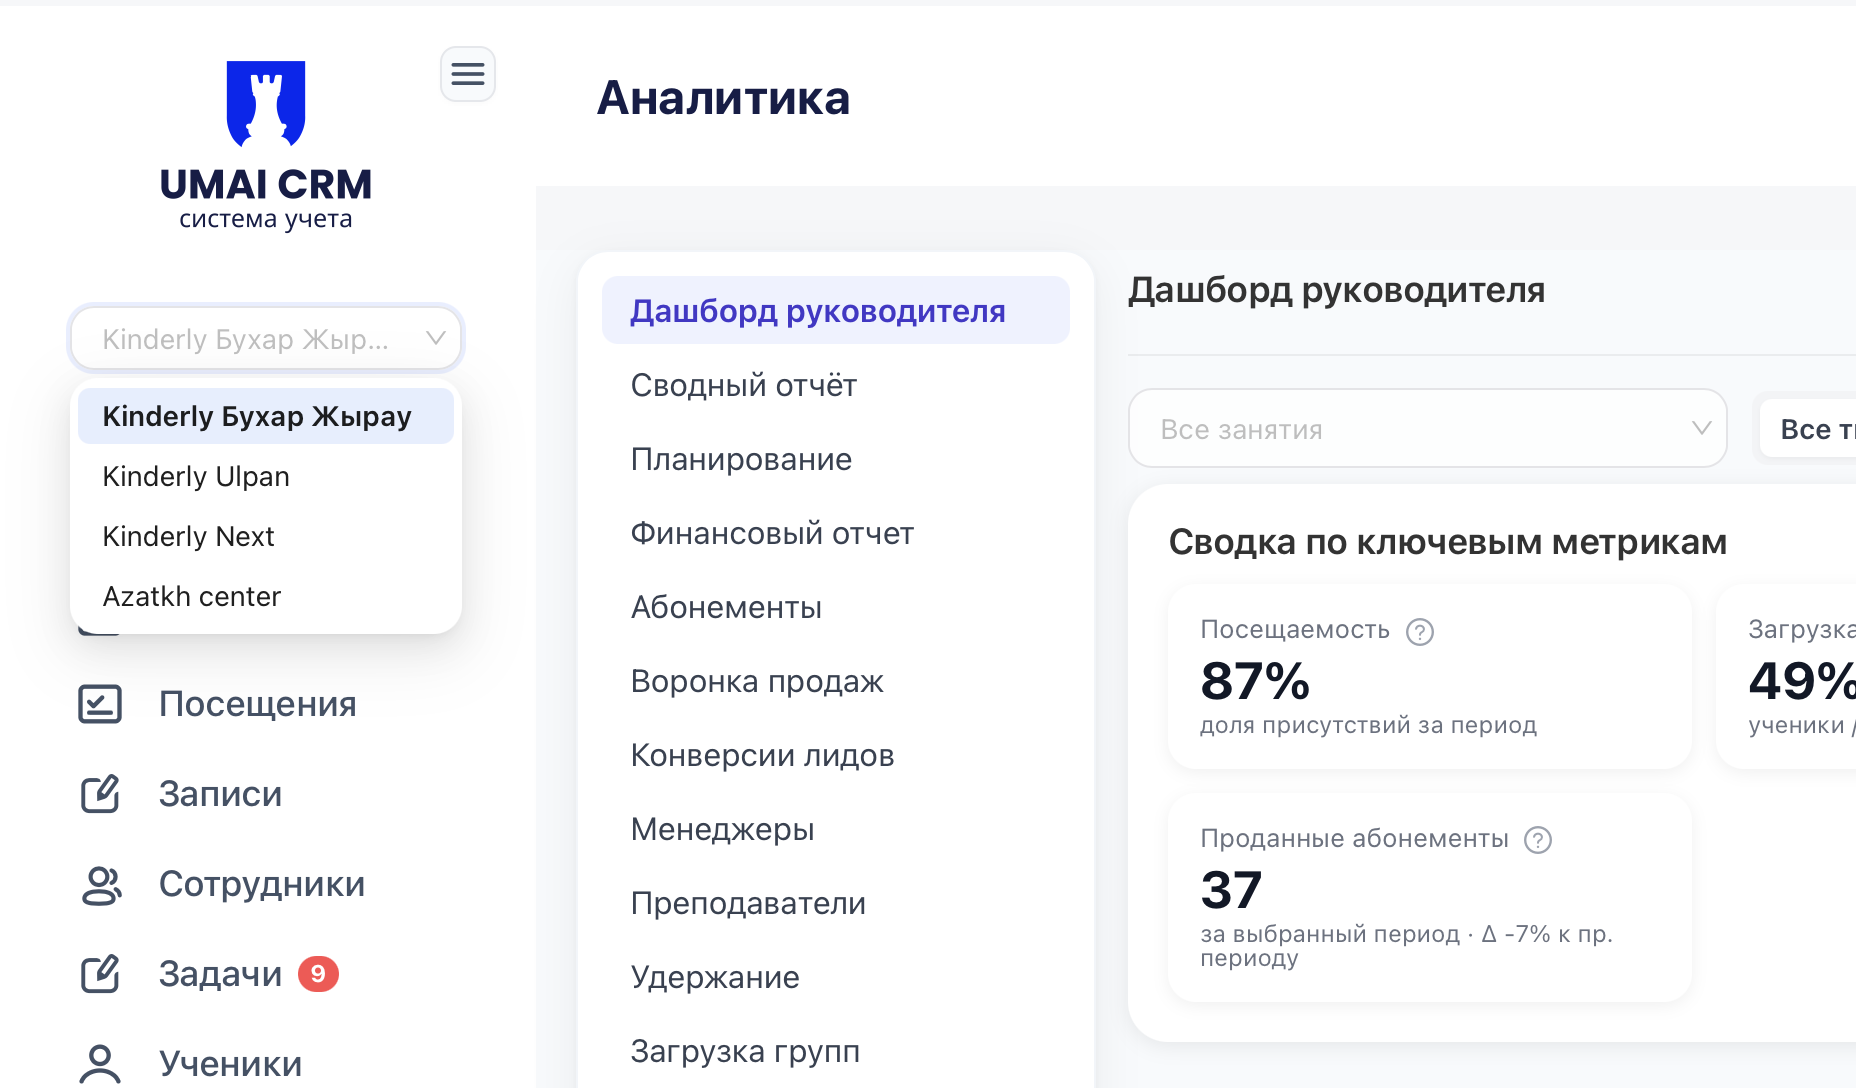Click the hamburger menu toggle button
This screenshot has width=1856, height=1088.
pyautogui.click(x=467, y=74)
